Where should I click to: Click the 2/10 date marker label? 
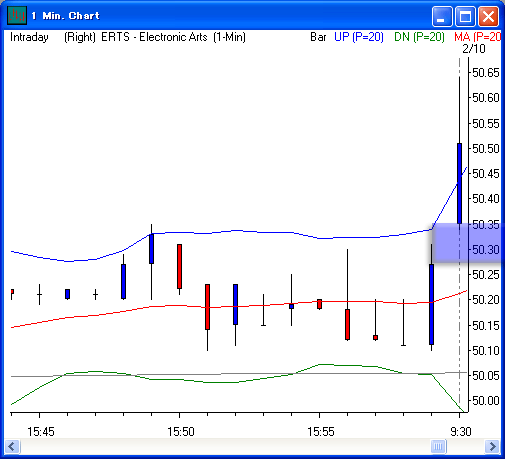[474, 49]
